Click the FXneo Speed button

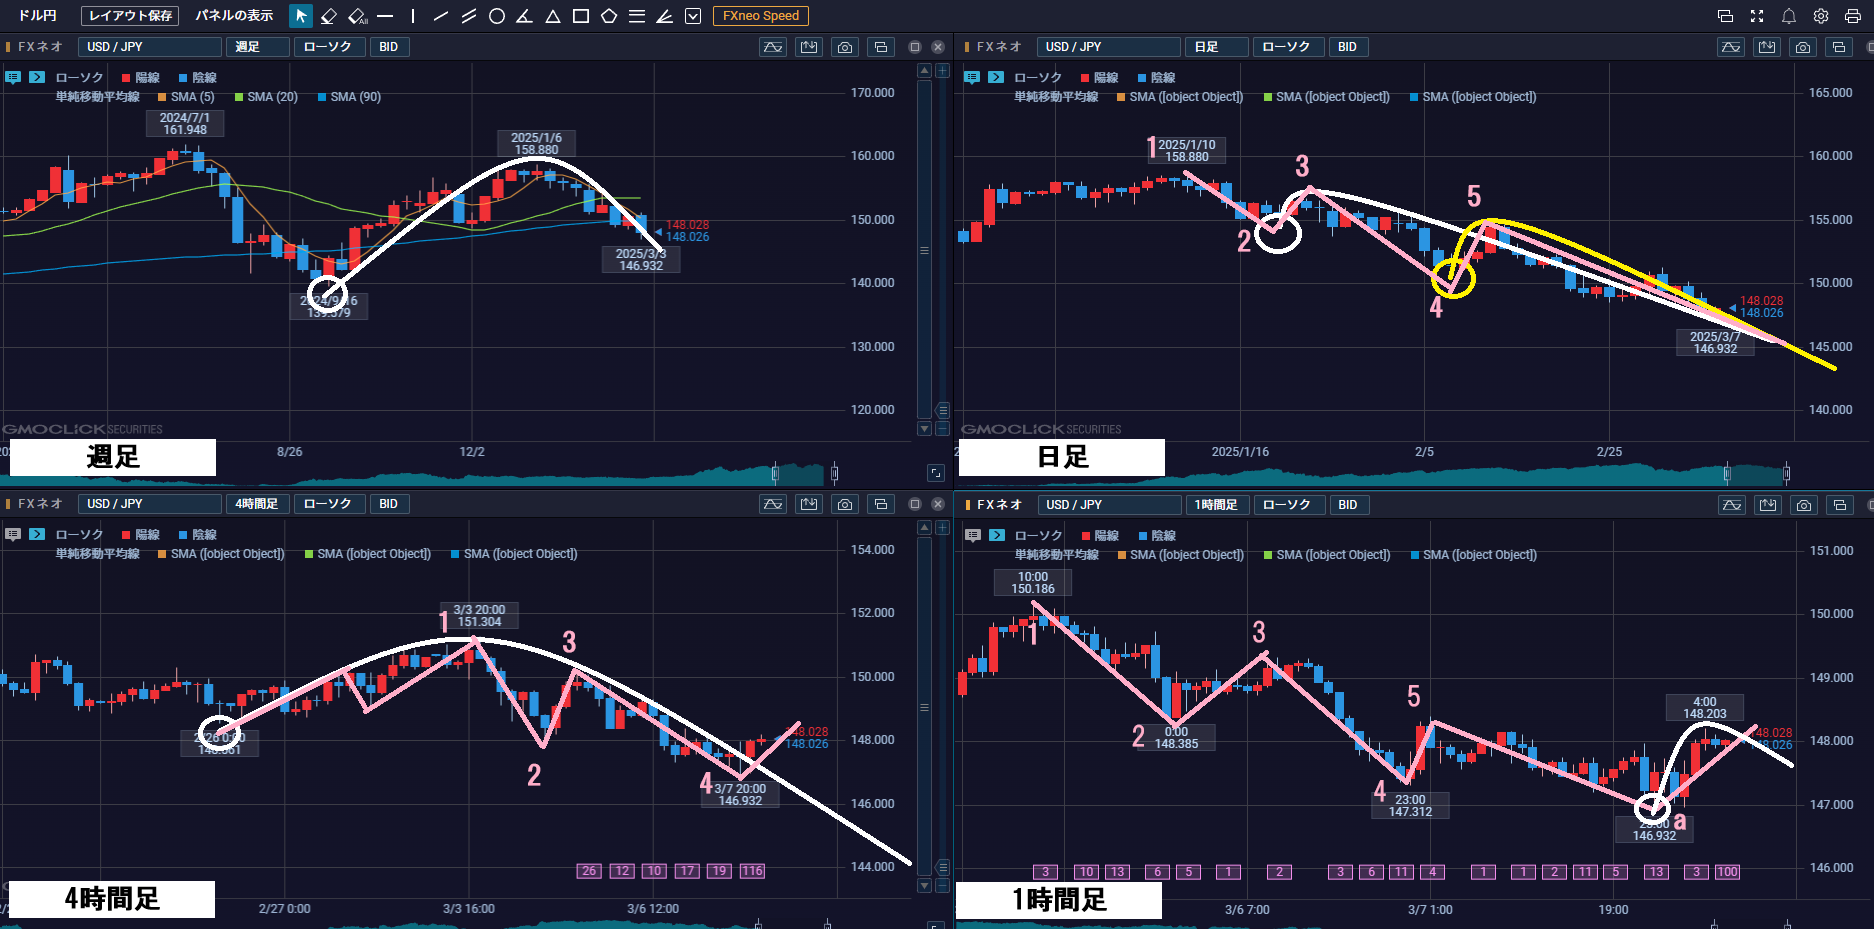(x=760, y=16)
